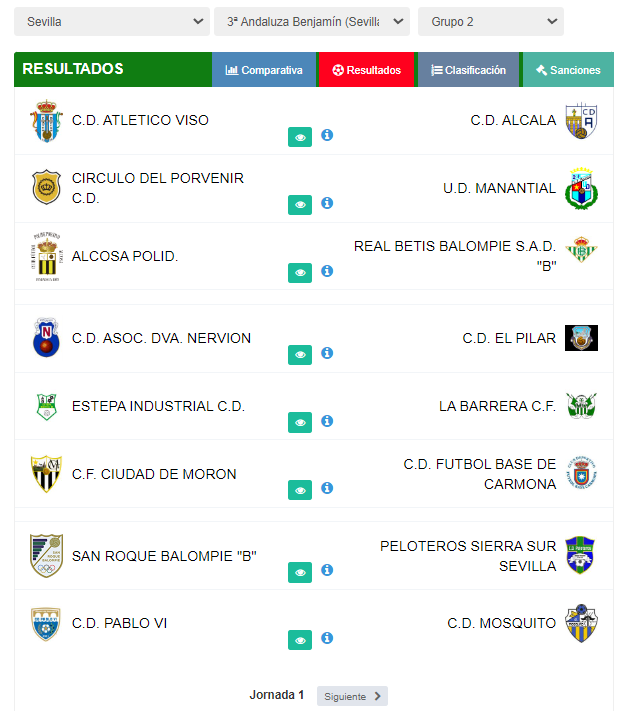
Task: Click eye button for San Roque Balompie match
Action: click(x=300, y=572)
